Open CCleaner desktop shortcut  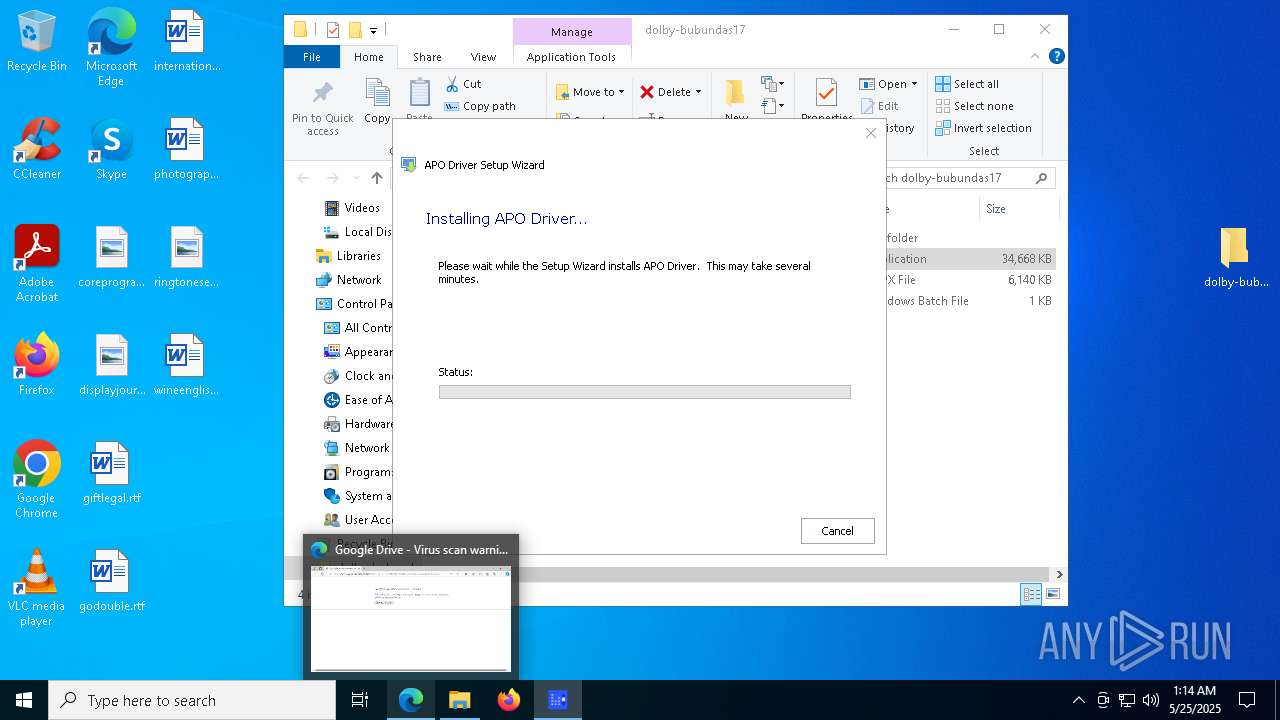tap(37, 149)
